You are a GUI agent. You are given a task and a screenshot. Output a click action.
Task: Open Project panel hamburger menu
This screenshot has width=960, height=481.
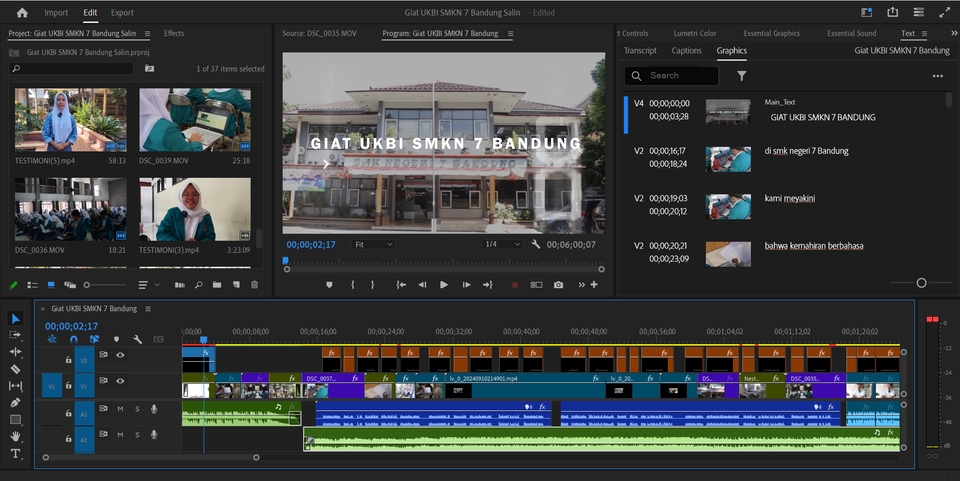tap(147, 33)
